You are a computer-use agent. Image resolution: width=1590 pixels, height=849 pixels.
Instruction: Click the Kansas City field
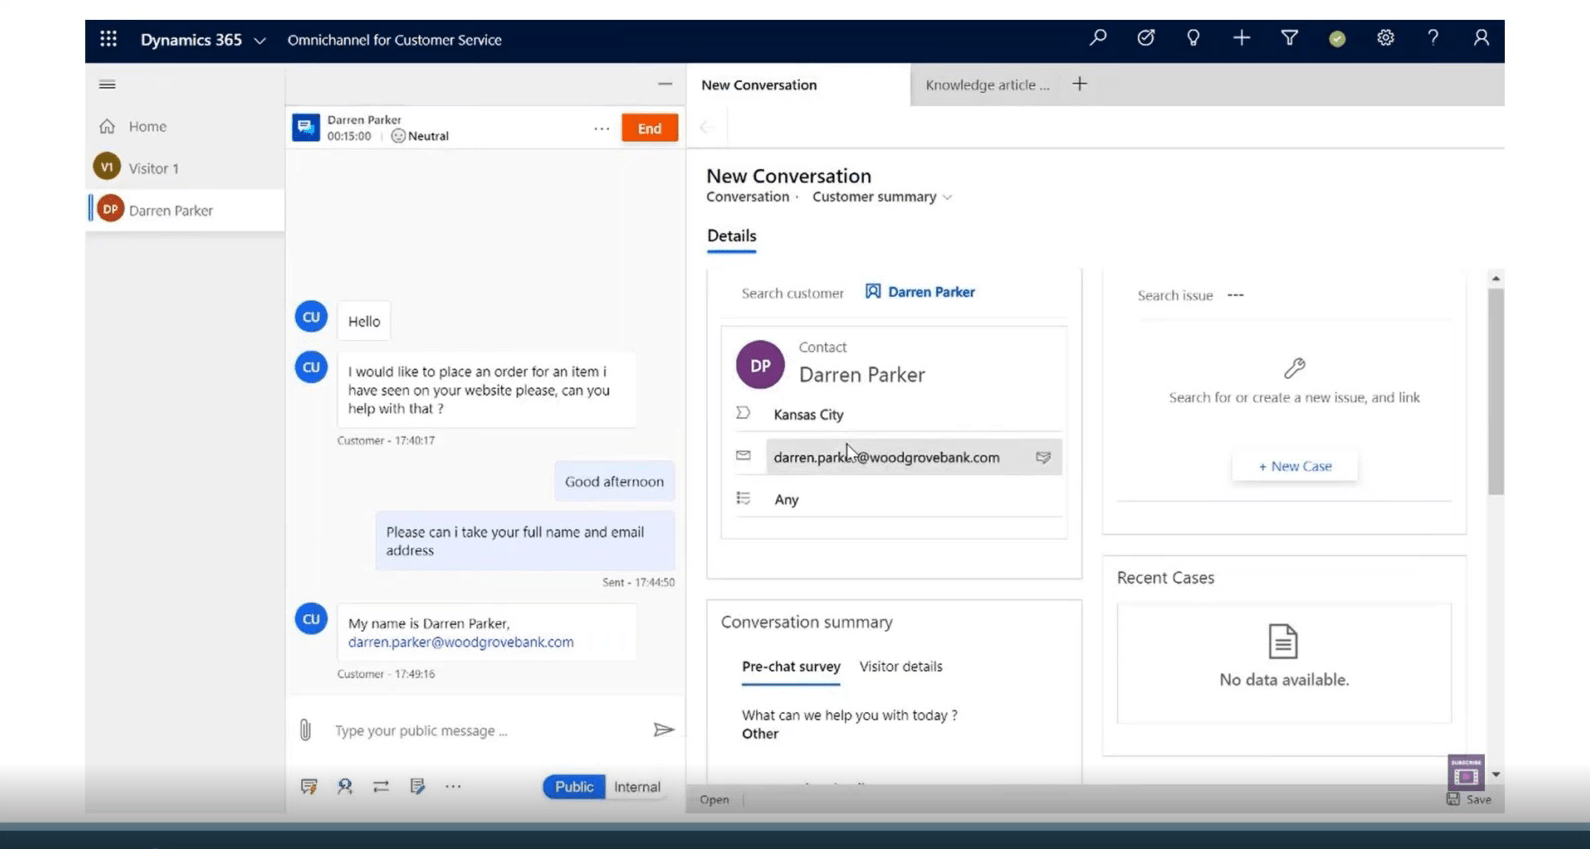coord(914,414)
